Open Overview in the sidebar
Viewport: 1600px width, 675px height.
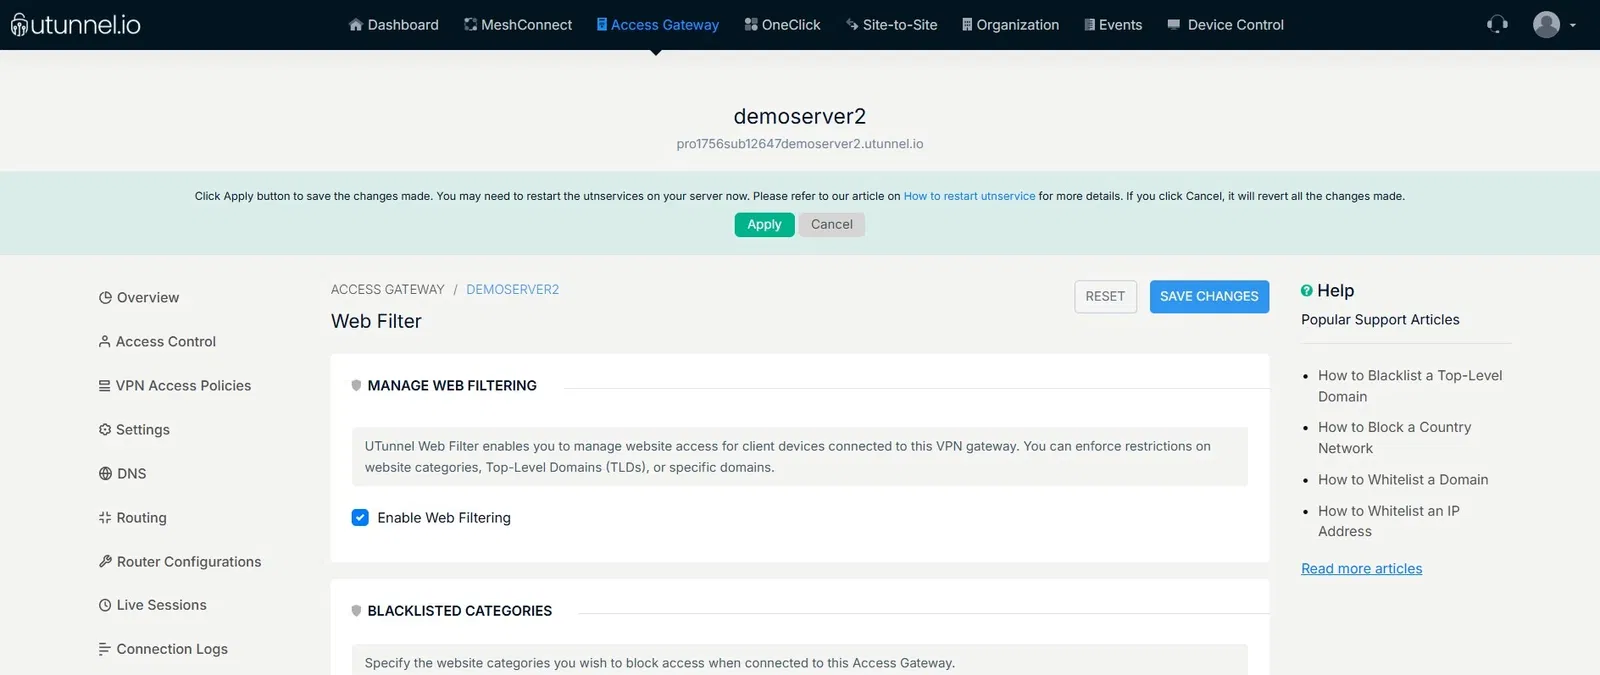pyautogui.click(x=139, y=298)
